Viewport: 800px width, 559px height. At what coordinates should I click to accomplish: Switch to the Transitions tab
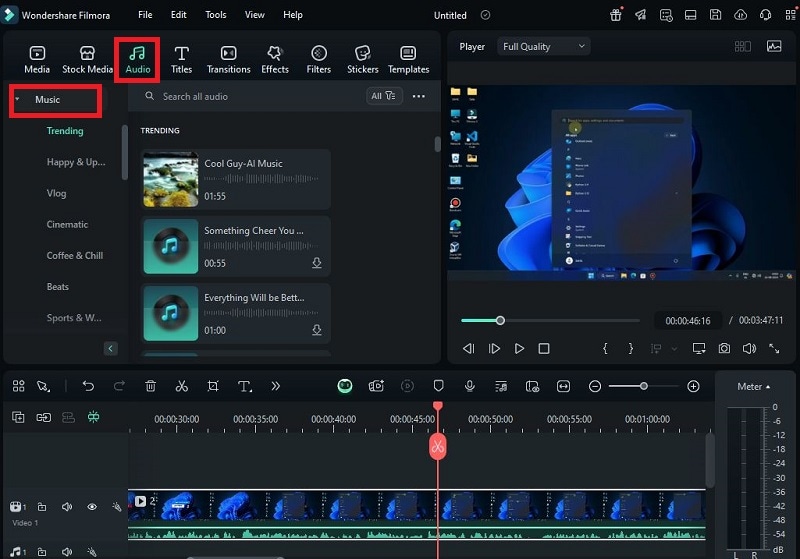tap(228, 59)
